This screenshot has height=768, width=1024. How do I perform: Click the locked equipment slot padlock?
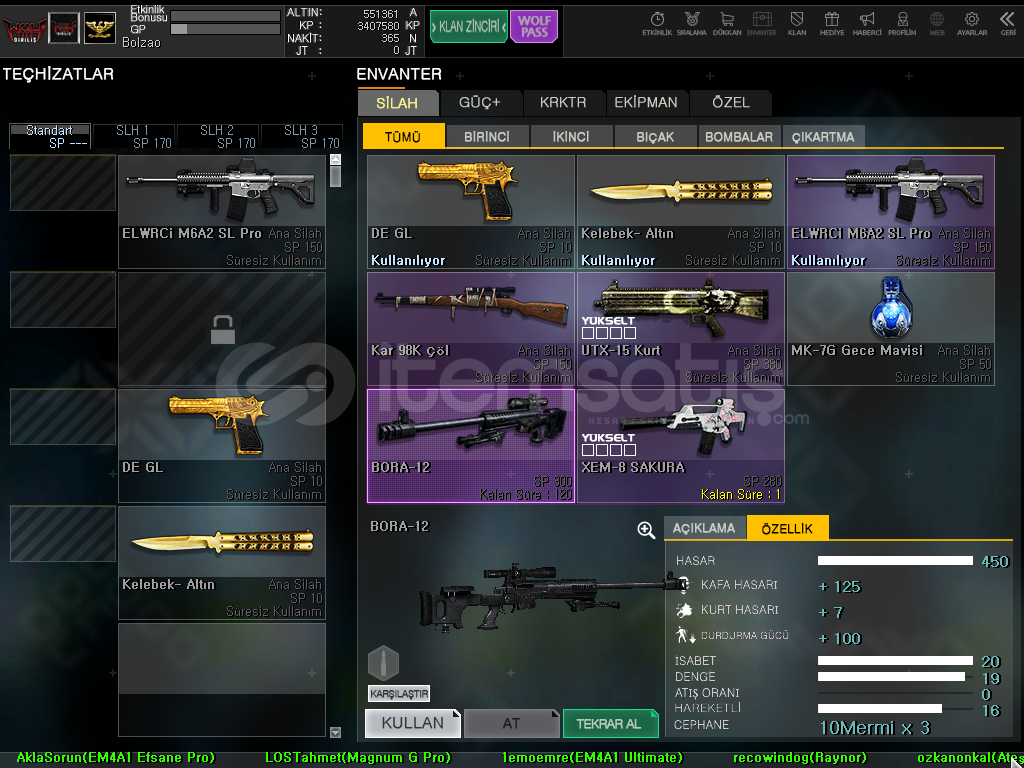[222, 330]
